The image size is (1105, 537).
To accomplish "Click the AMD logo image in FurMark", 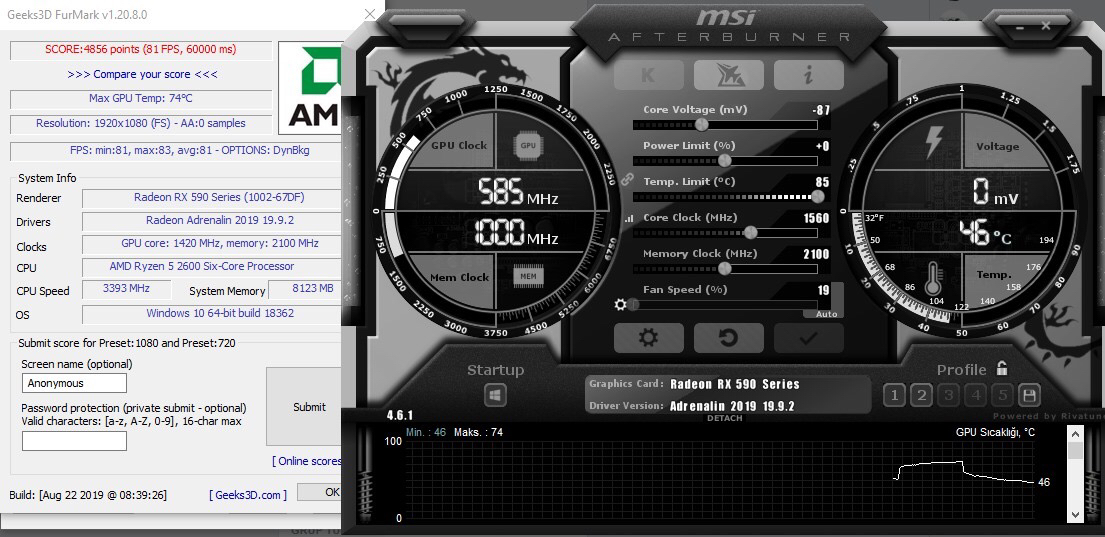I will pyautogui.click(x=310, y=88).
